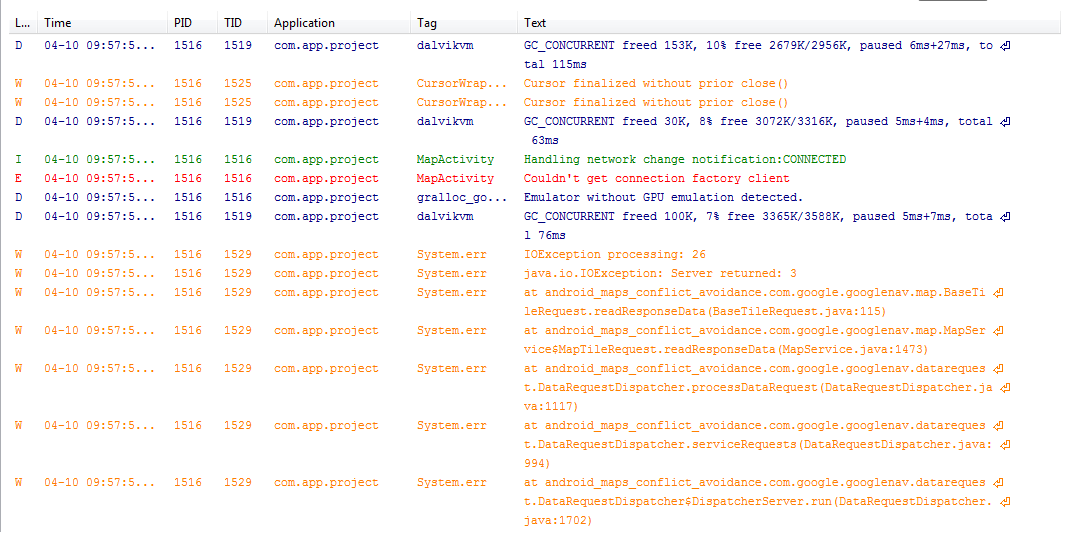Click PID 1516 in the 'Emulator without GPU' row
1068x544 pixels.
188,197
